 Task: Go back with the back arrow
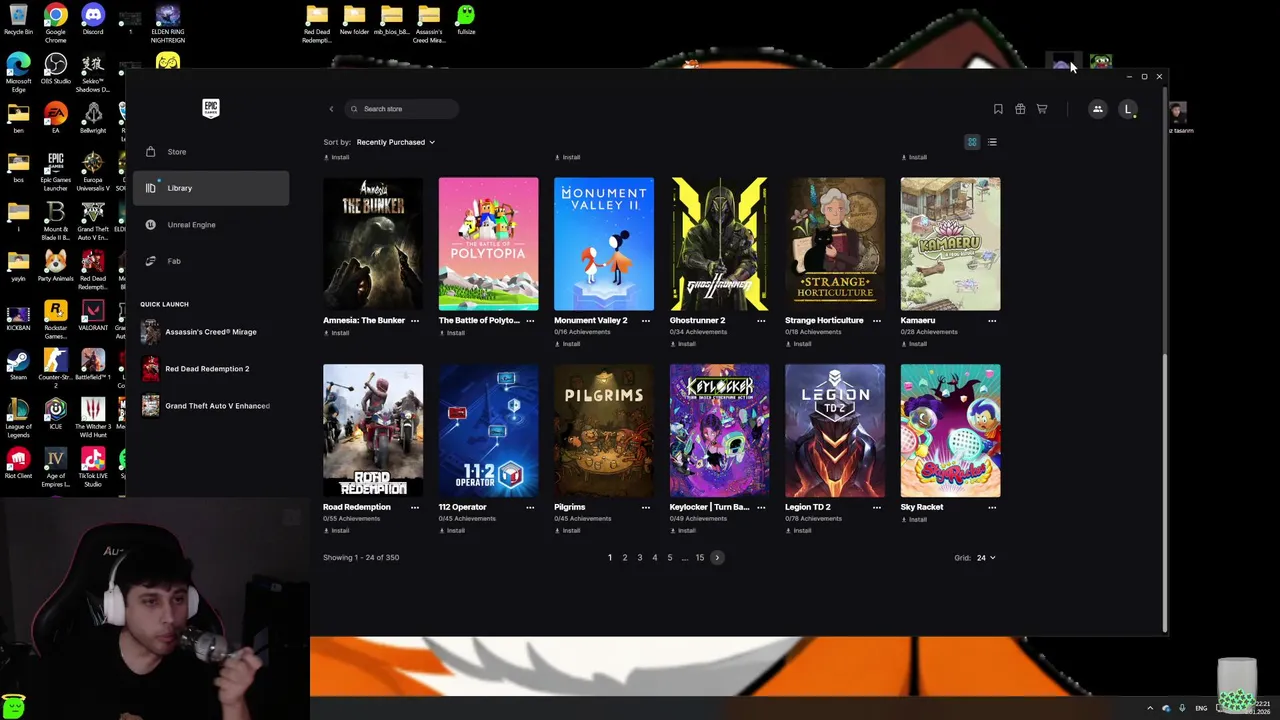click(x=331, y=109)
